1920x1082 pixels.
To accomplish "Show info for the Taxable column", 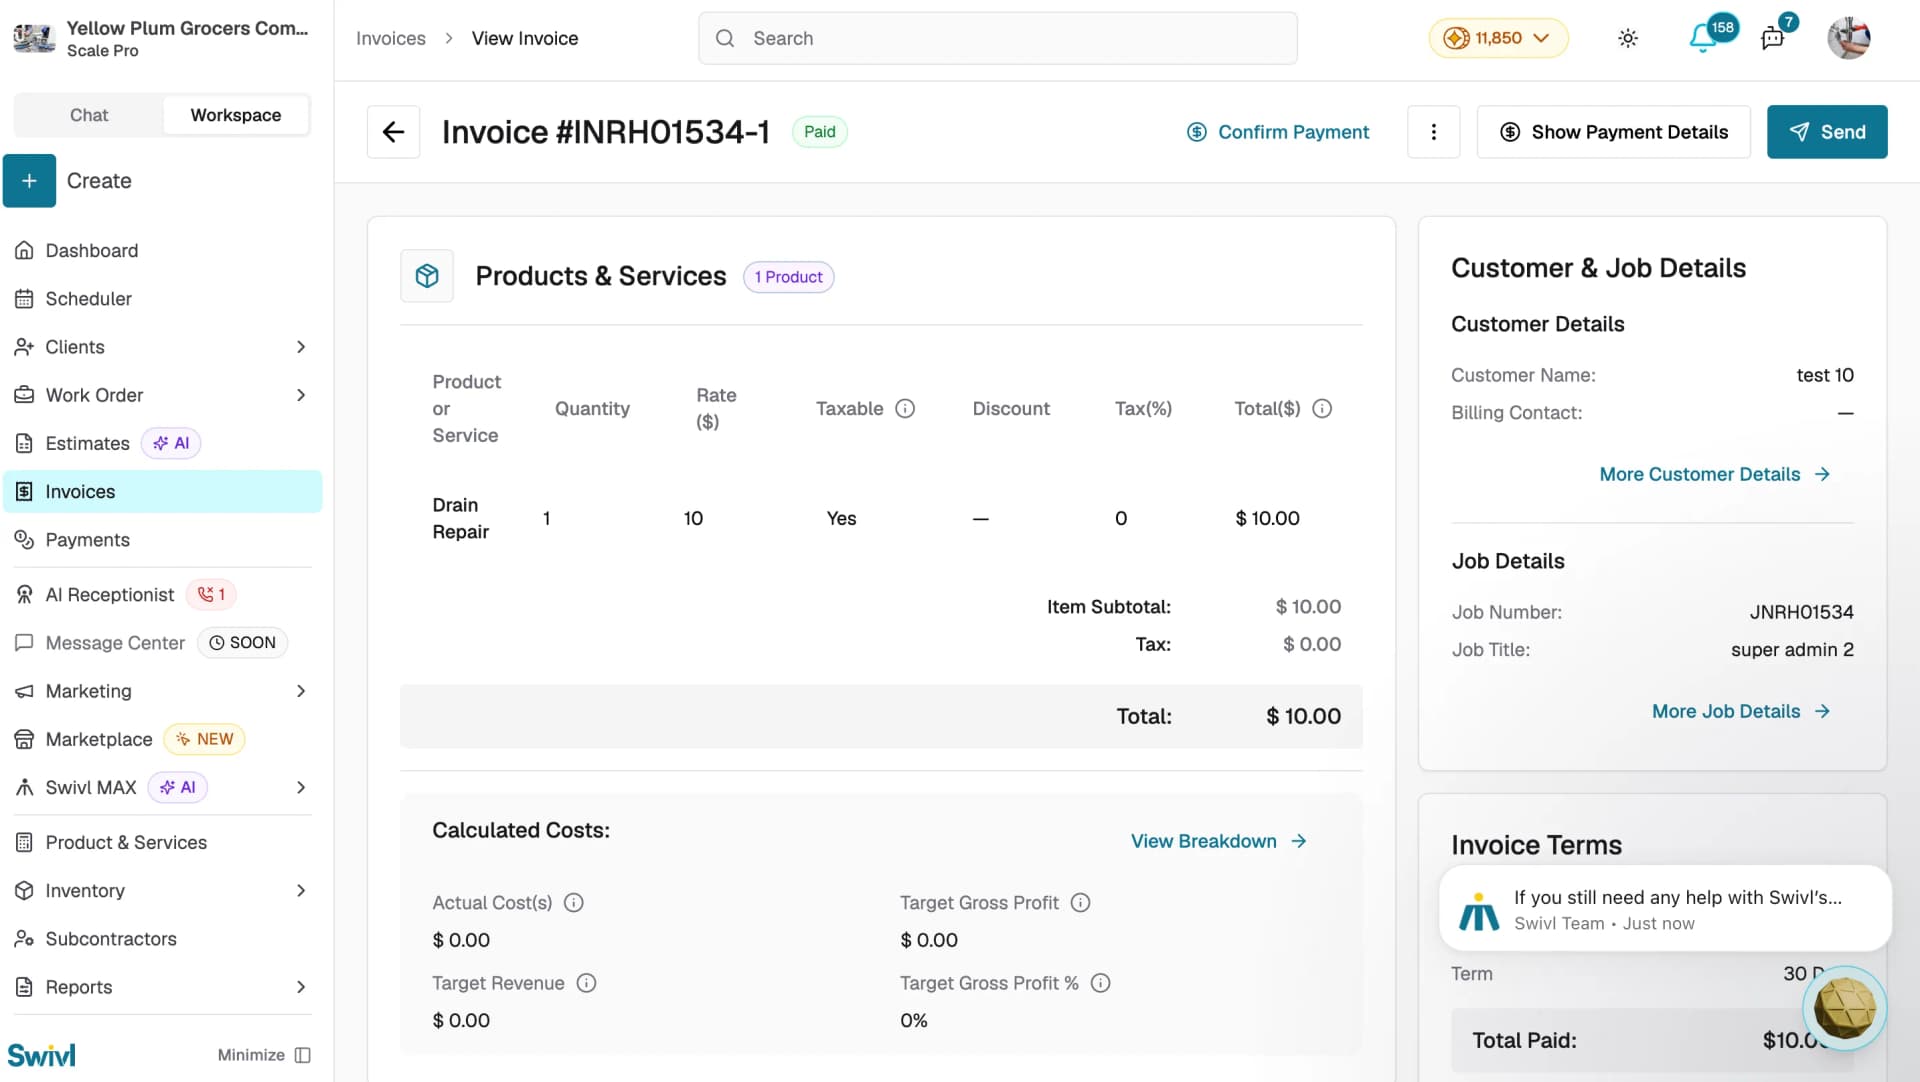I will pos(905,408).
